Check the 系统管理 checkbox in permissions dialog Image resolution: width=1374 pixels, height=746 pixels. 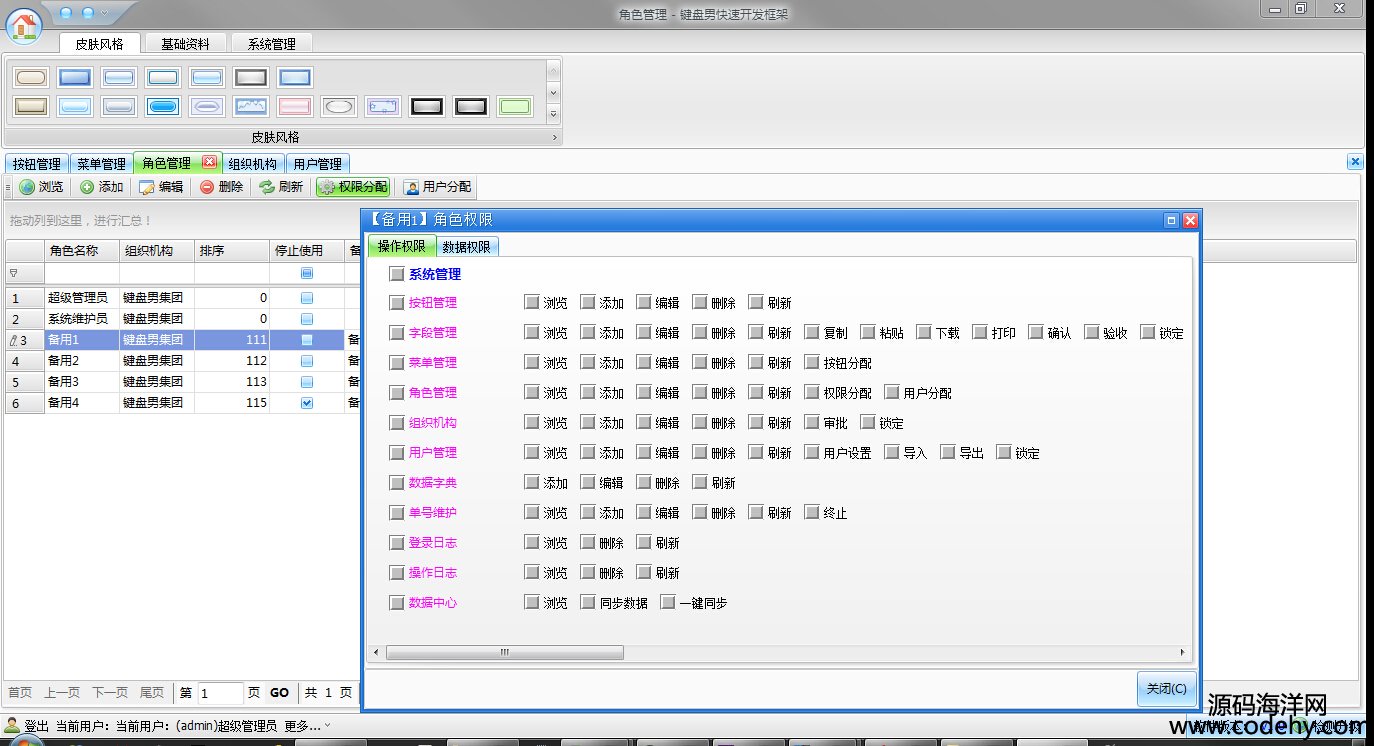397,274
